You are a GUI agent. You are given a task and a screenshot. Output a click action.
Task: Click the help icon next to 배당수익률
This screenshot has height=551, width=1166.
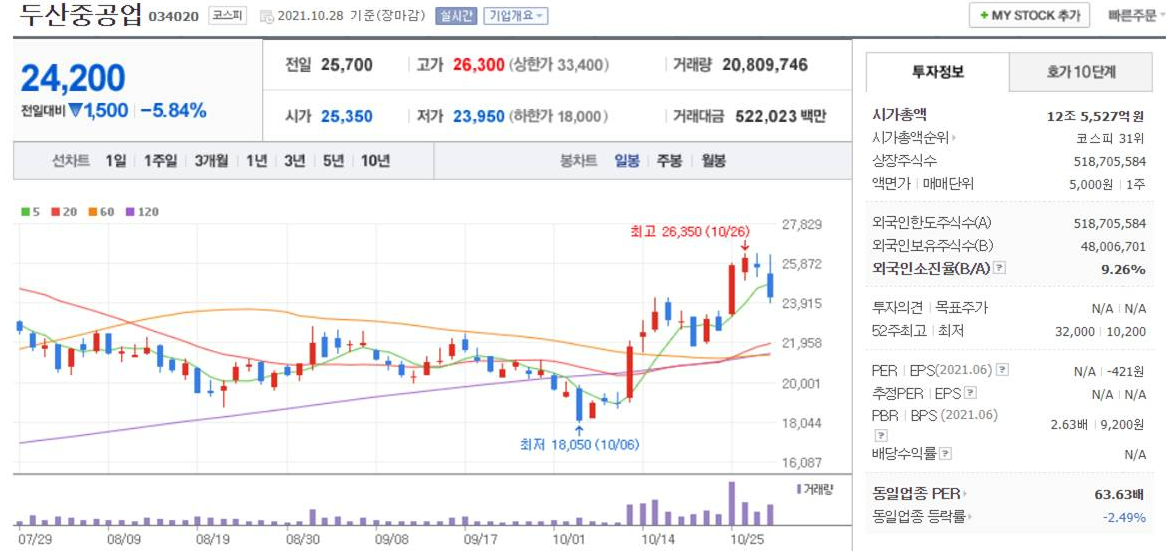point(946,454)
